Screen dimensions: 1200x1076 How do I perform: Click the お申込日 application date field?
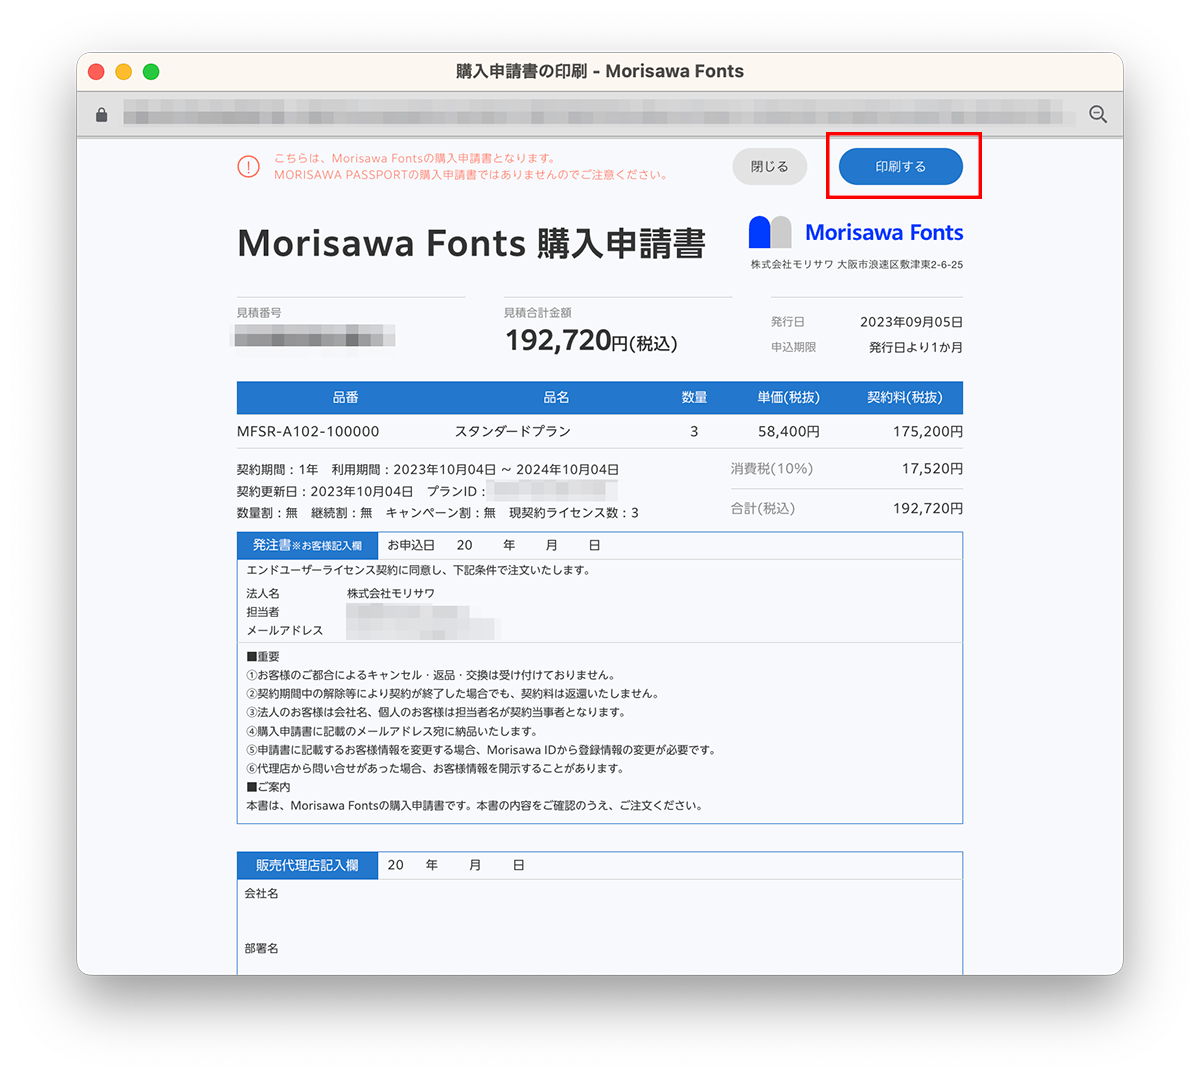pos(493,546)
